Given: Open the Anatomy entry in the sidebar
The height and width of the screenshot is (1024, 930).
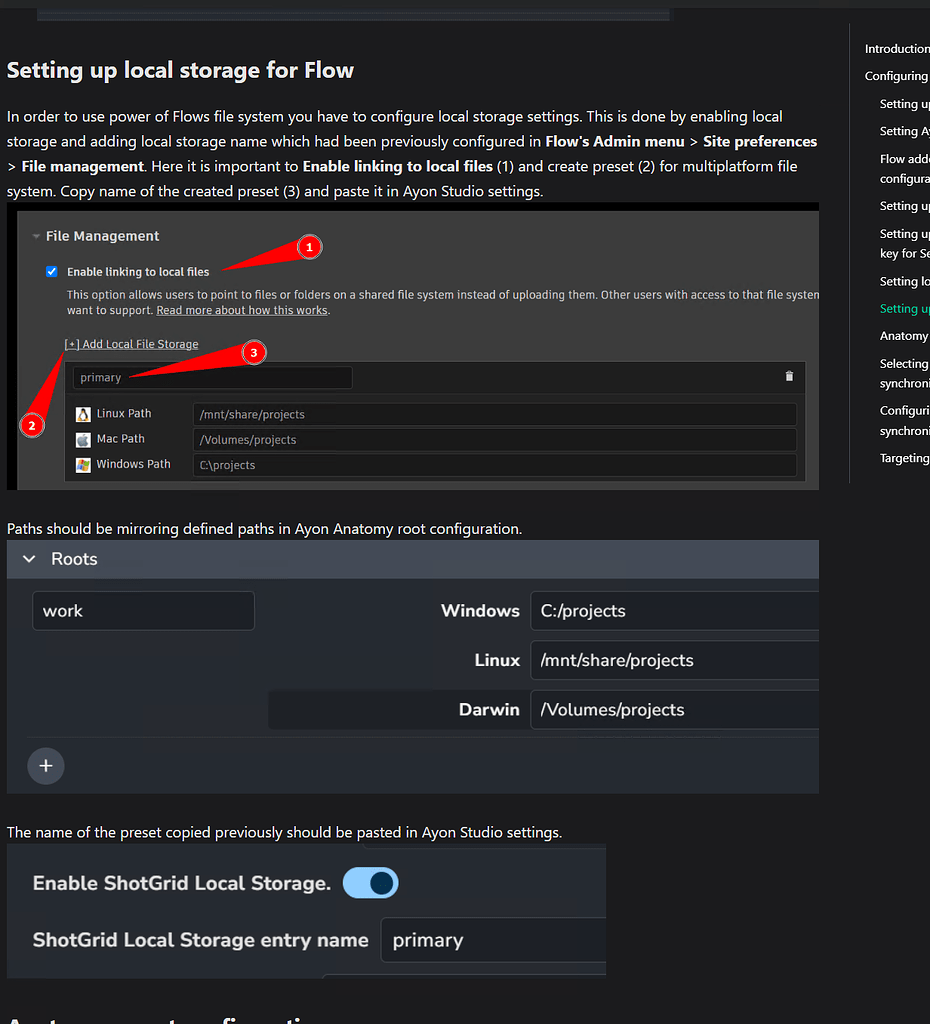Looking at the screenshot, I should [x=903, y=335].
